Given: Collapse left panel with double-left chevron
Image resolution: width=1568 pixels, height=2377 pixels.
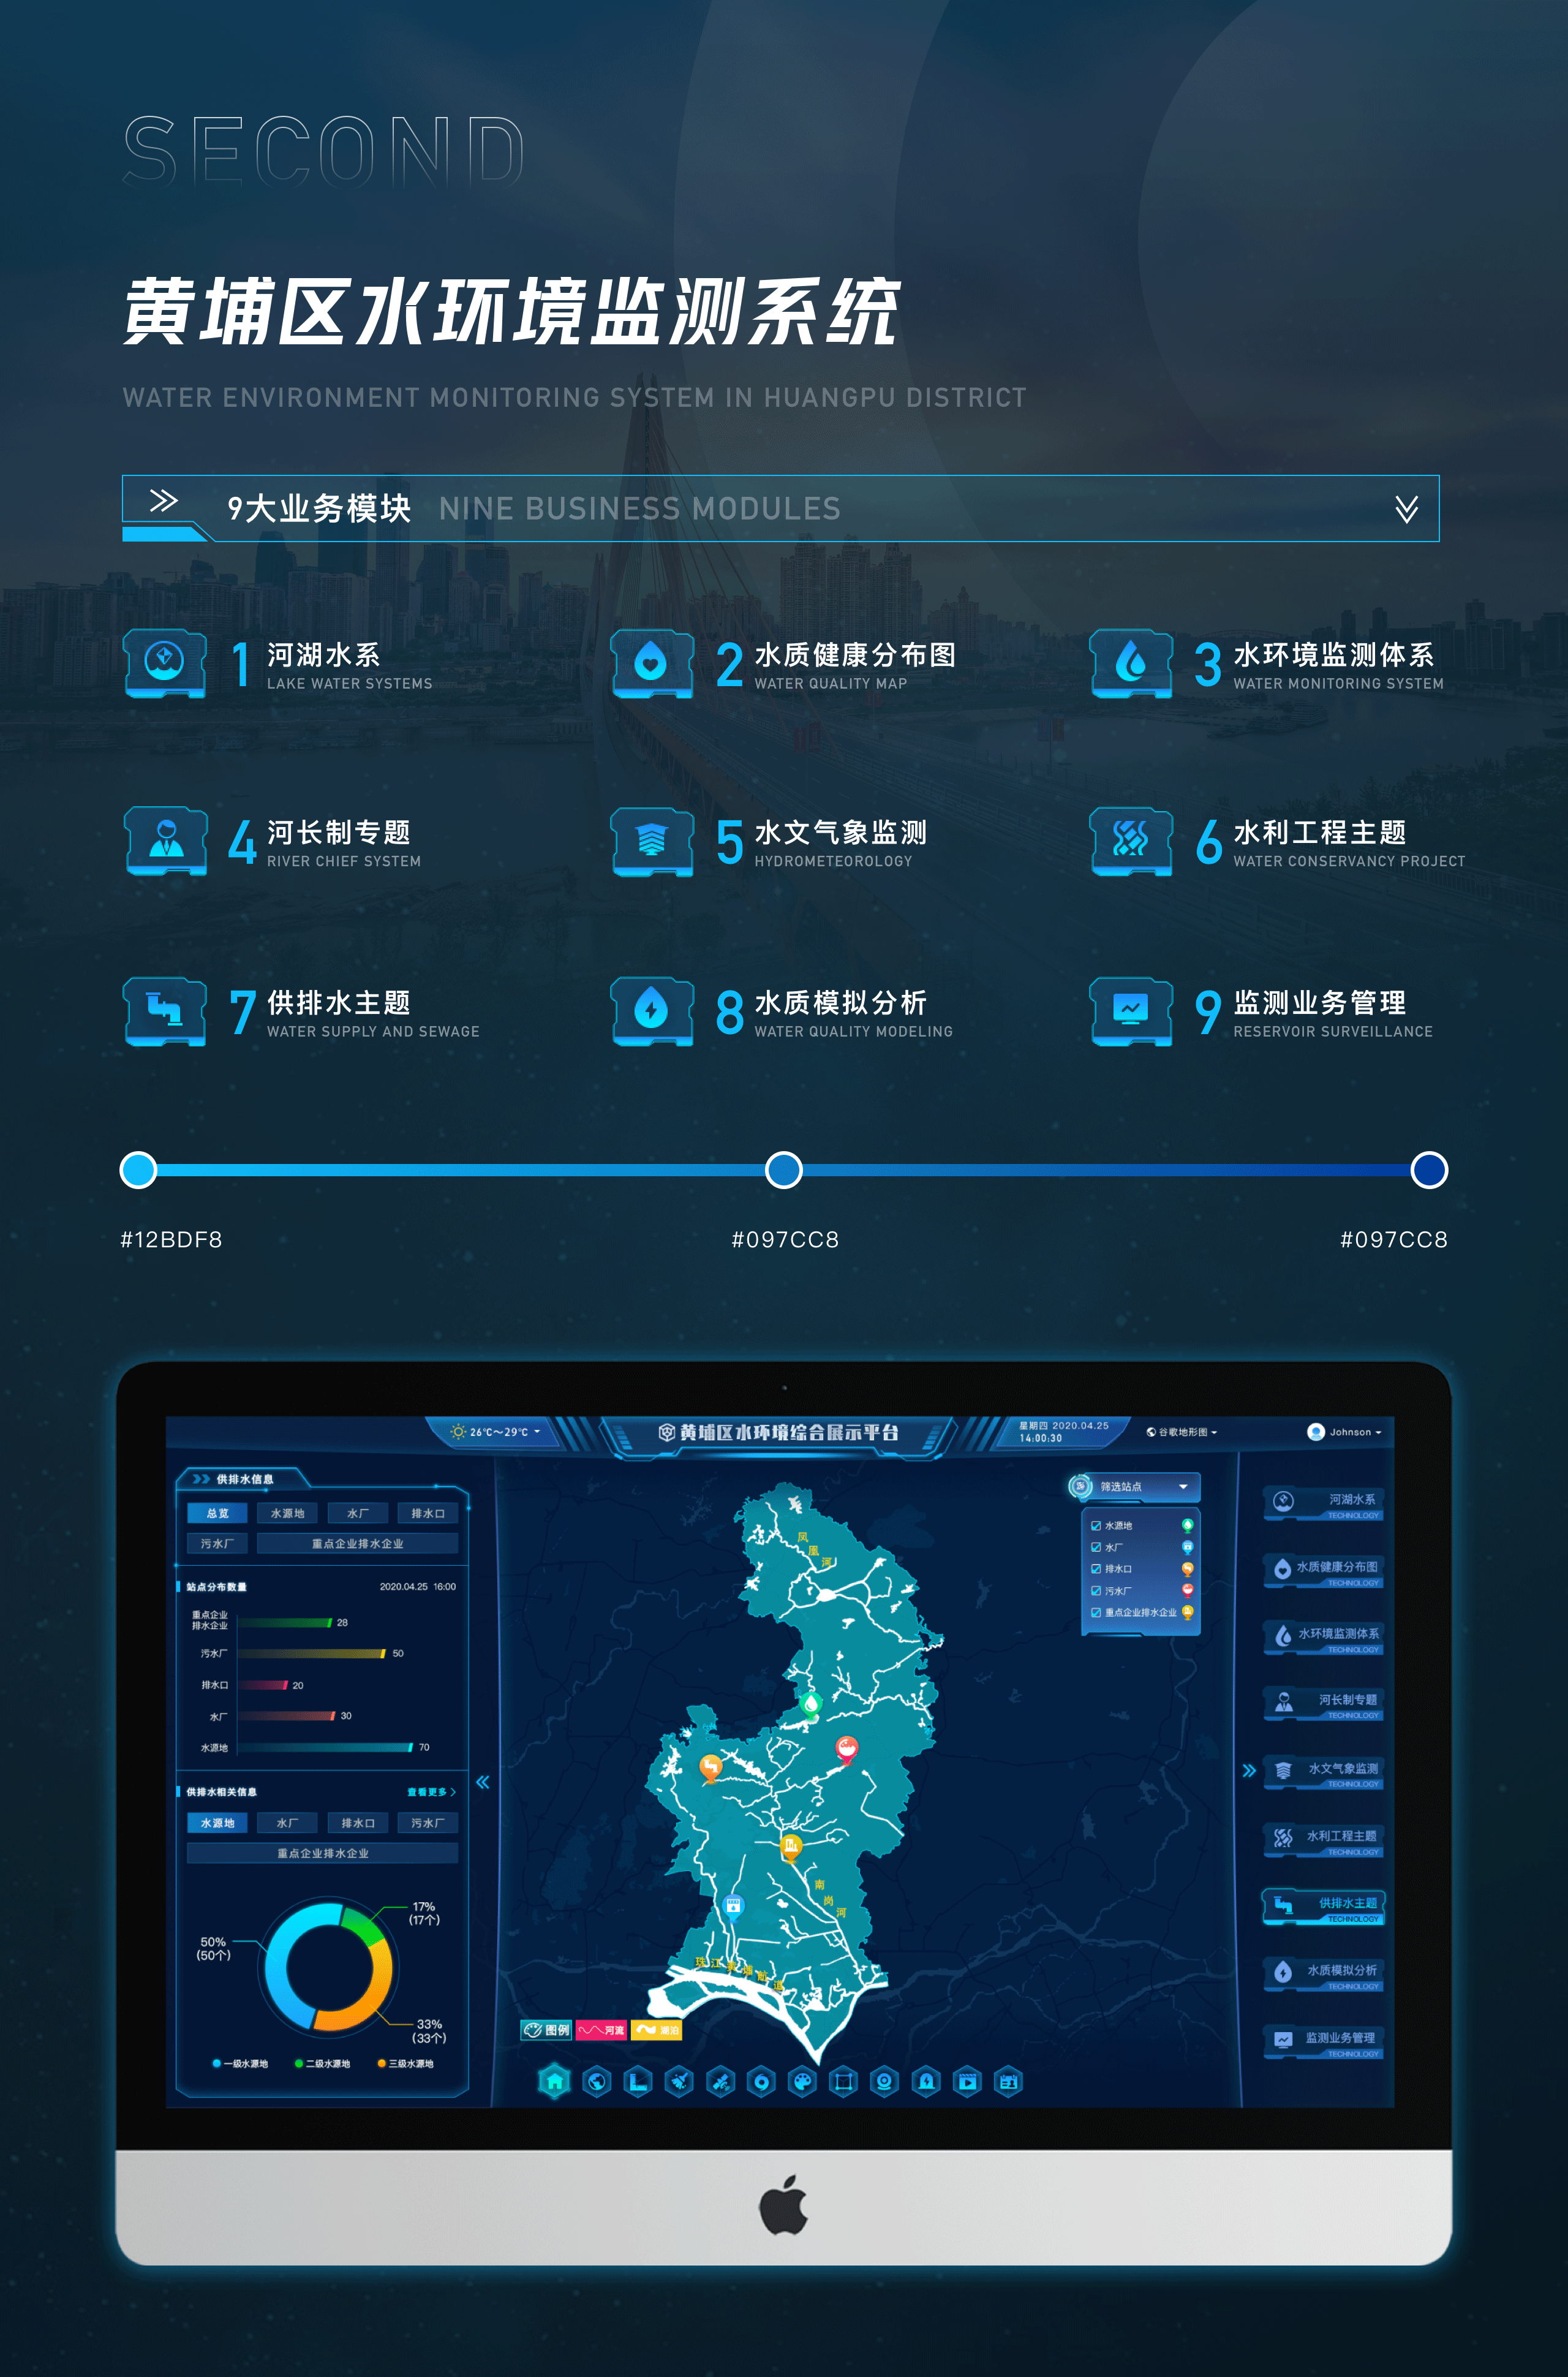Looking at the screenshot, I should (x=483, y=1782).
